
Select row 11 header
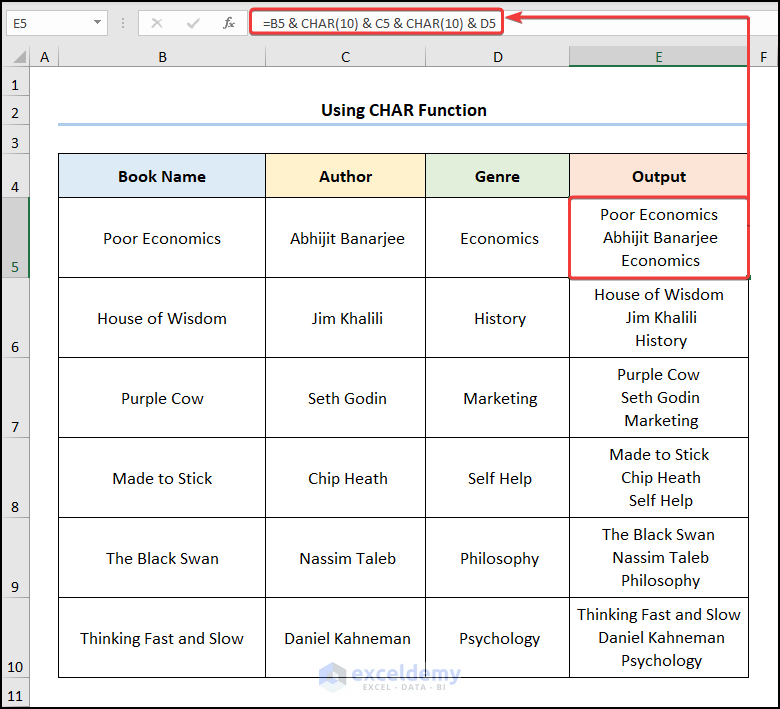15,694
